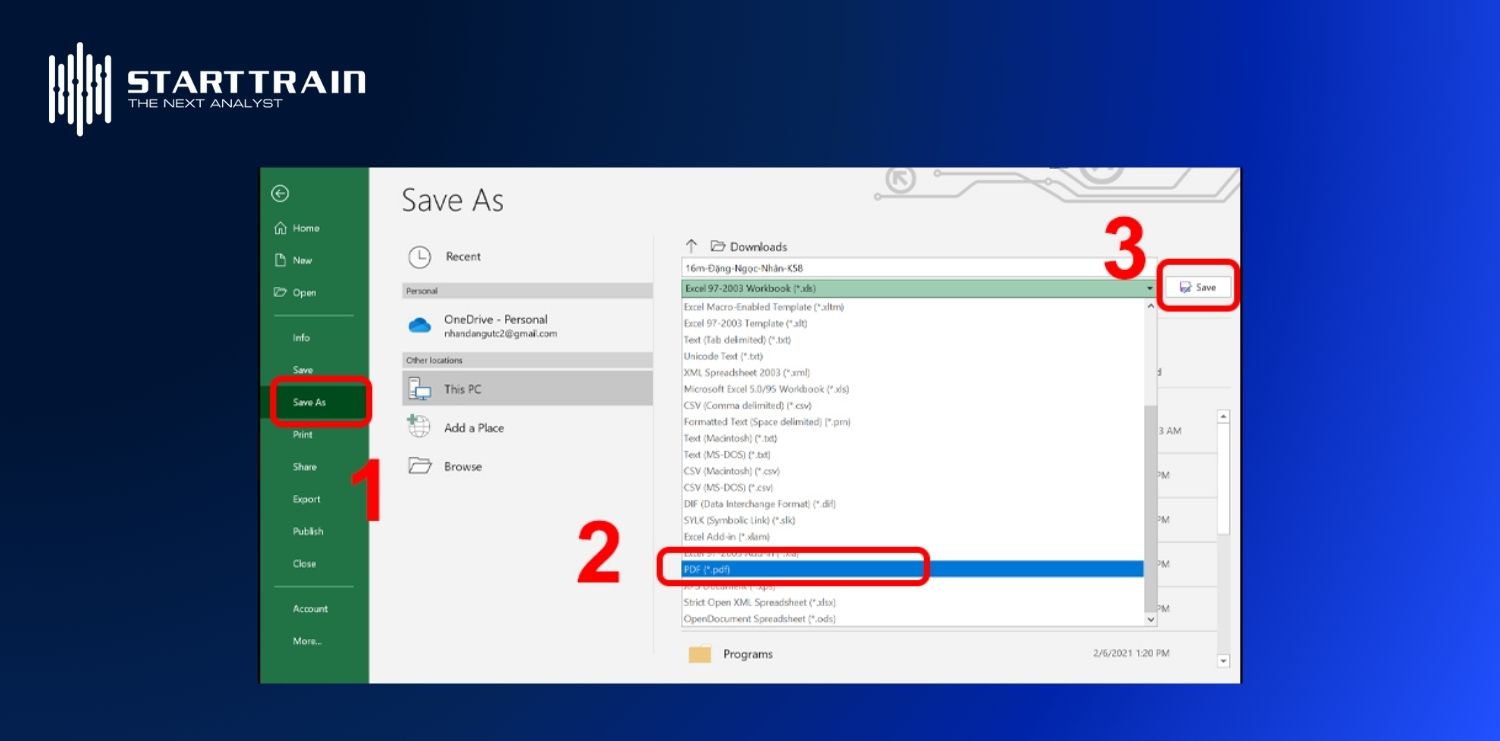Open Save As in the sidebar
The image size is (1500, 741).
[x=309, y=402]
